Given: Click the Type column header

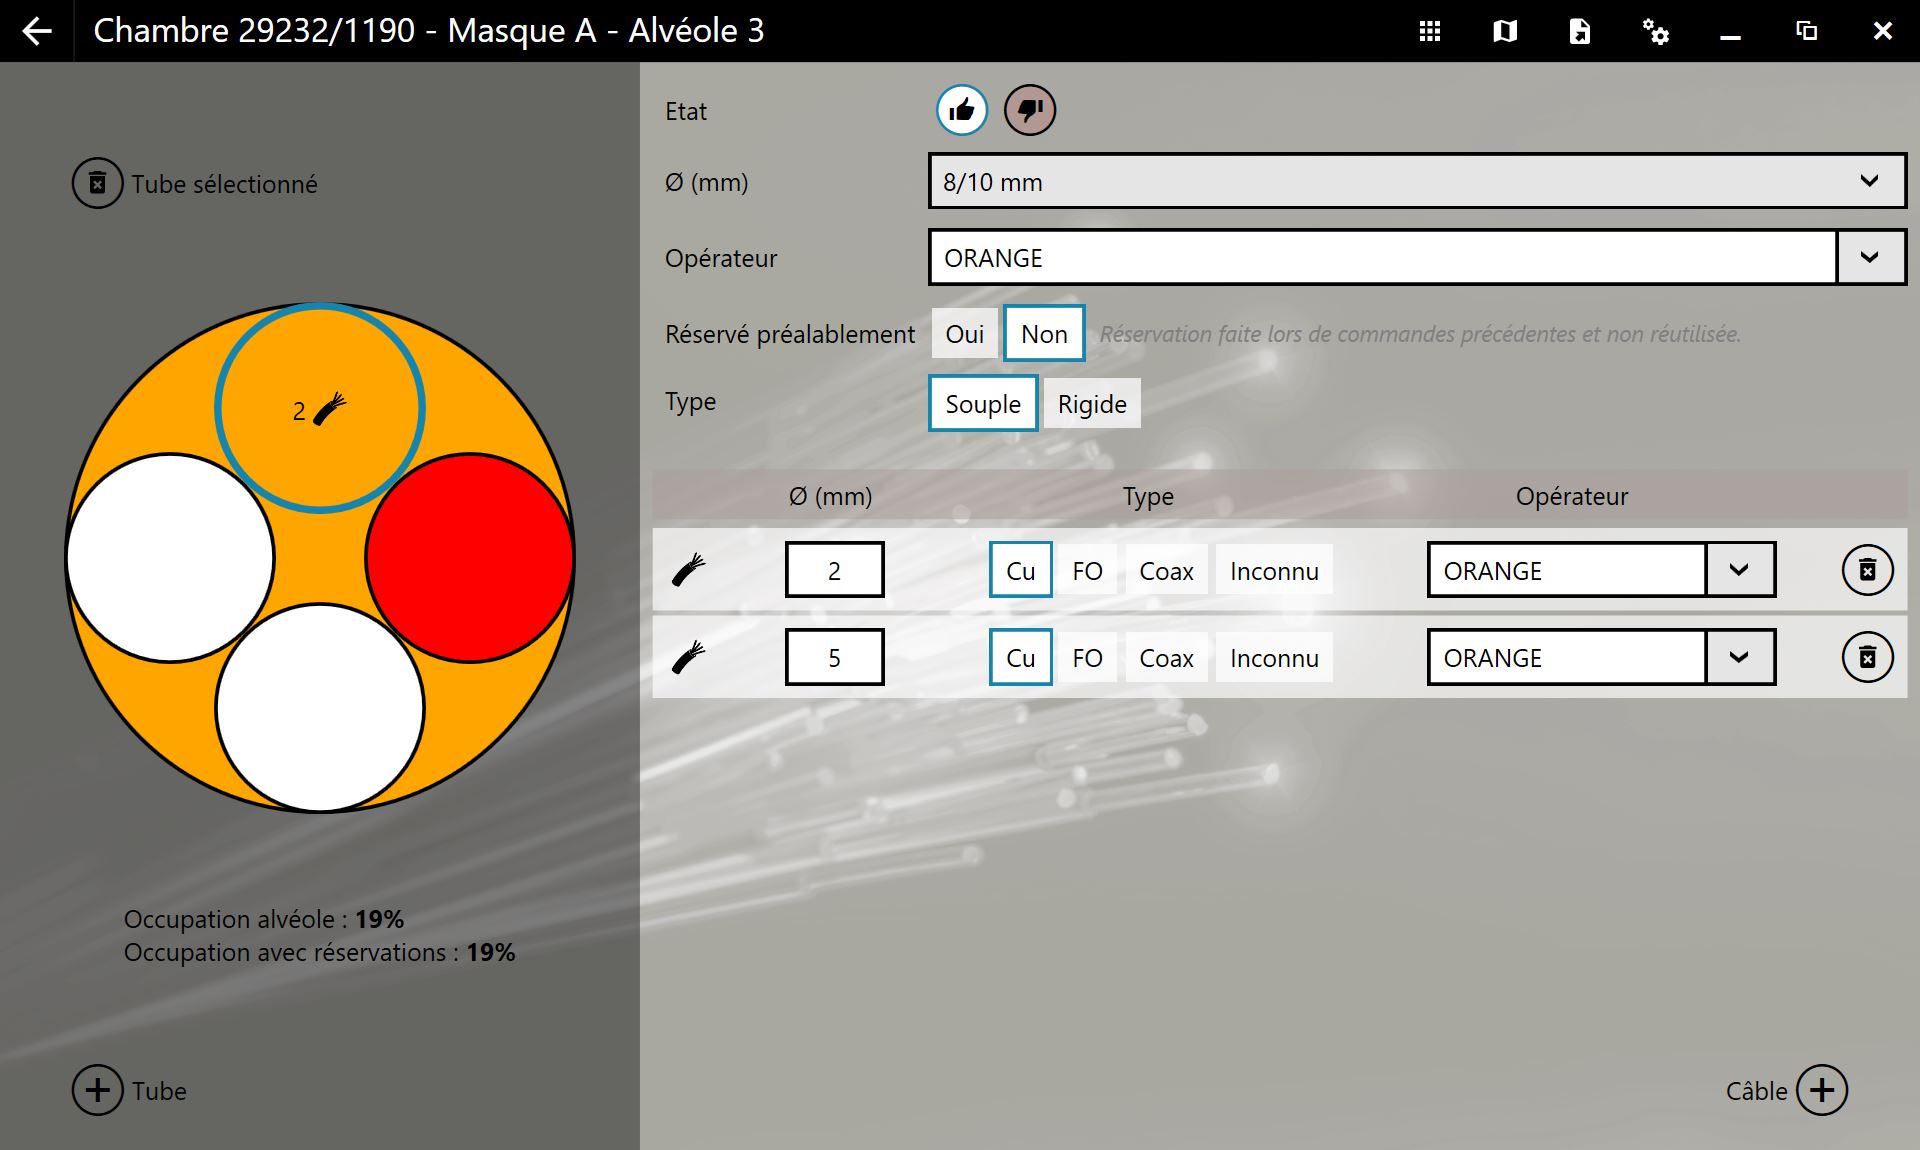Looking at the screenshot, I should point(1148,497).
